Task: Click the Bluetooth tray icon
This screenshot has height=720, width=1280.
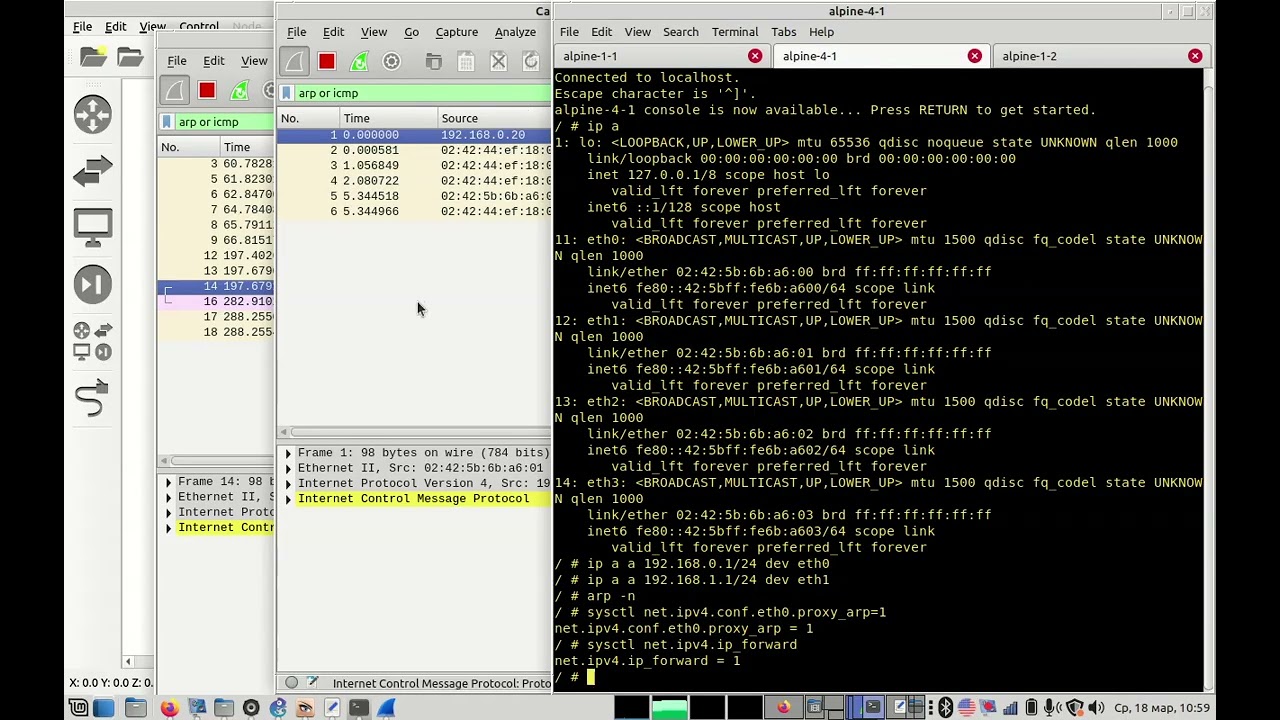Action: (x=945, y=708)
